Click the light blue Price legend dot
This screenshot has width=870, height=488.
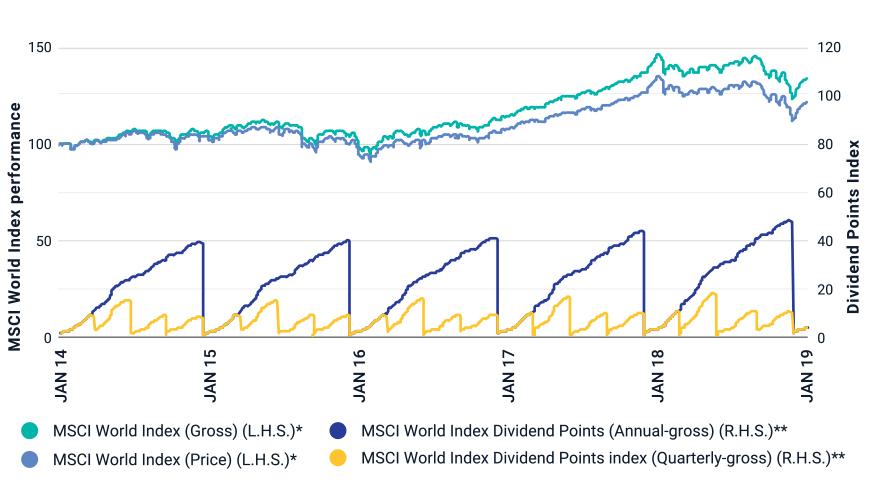click(x=31, y=458)
